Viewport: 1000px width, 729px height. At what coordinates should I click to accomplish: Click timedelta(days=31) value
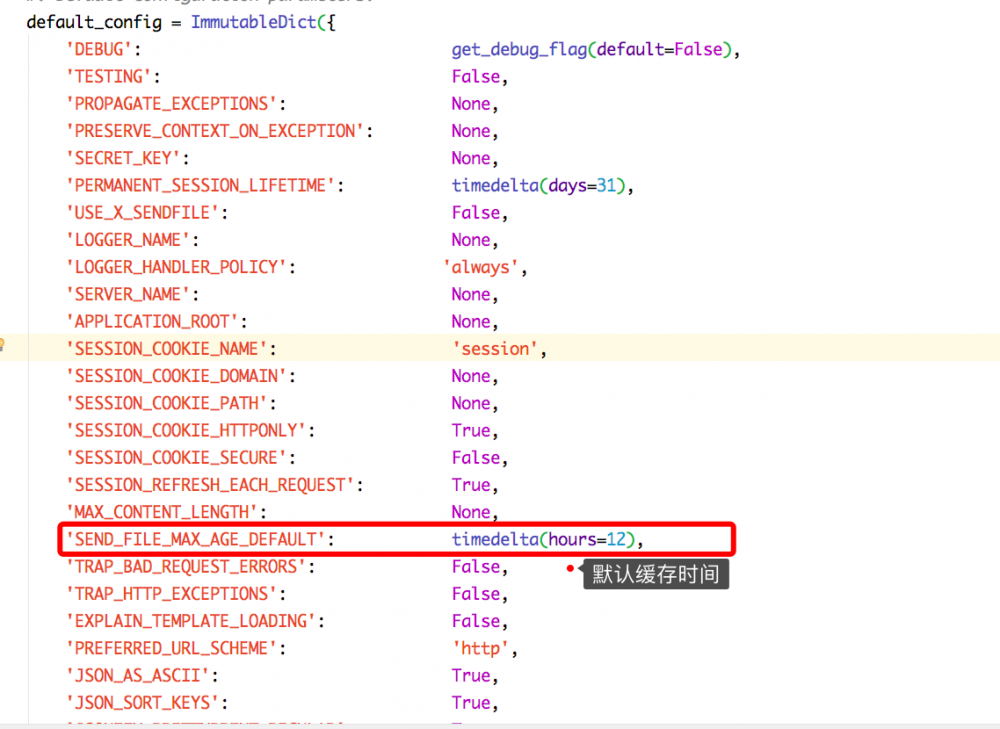pyautogui.click(x=538, y=186)
